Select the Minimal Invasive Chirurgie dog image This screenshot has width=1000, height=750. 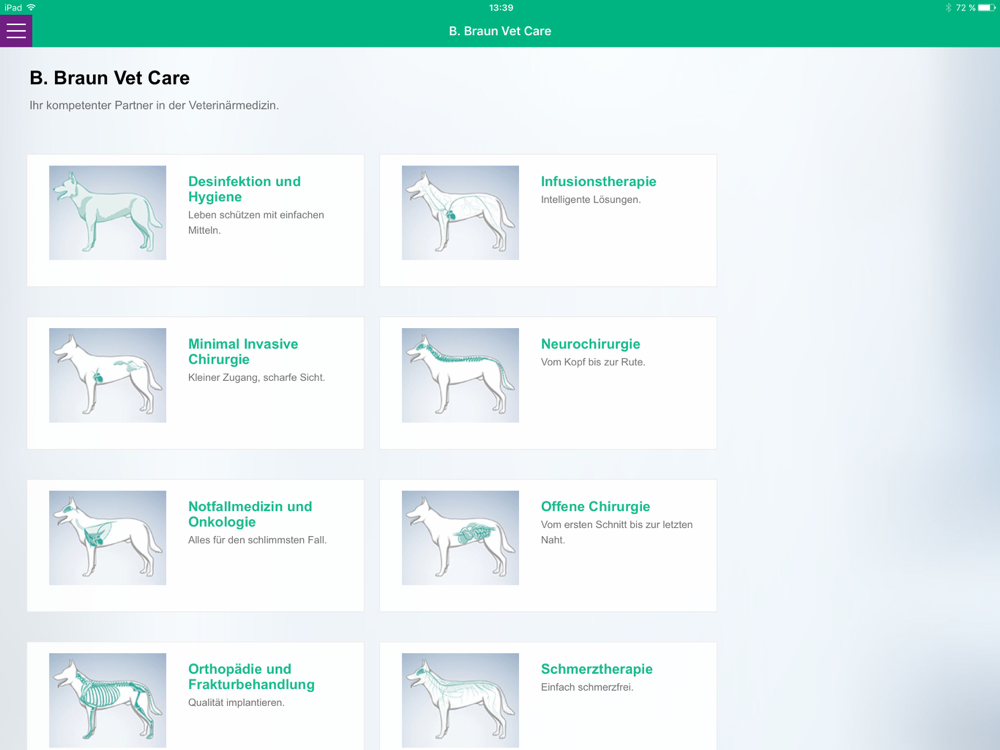[x=108, y=375]
